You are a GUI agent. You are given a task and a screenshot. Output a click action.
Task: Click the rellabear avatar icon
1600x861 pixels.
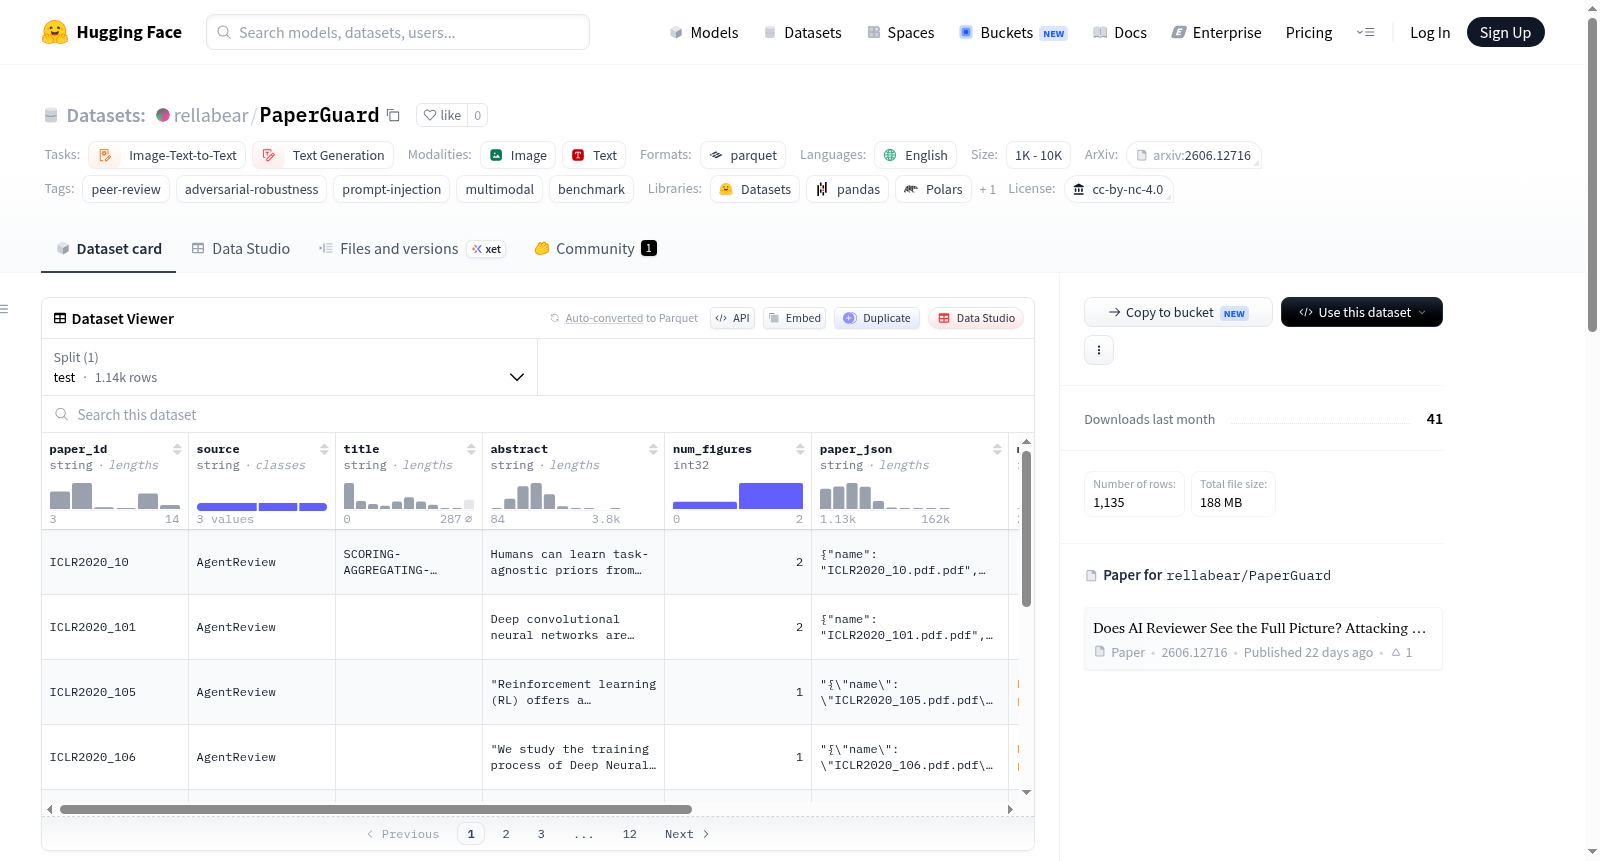coord(163,116)
